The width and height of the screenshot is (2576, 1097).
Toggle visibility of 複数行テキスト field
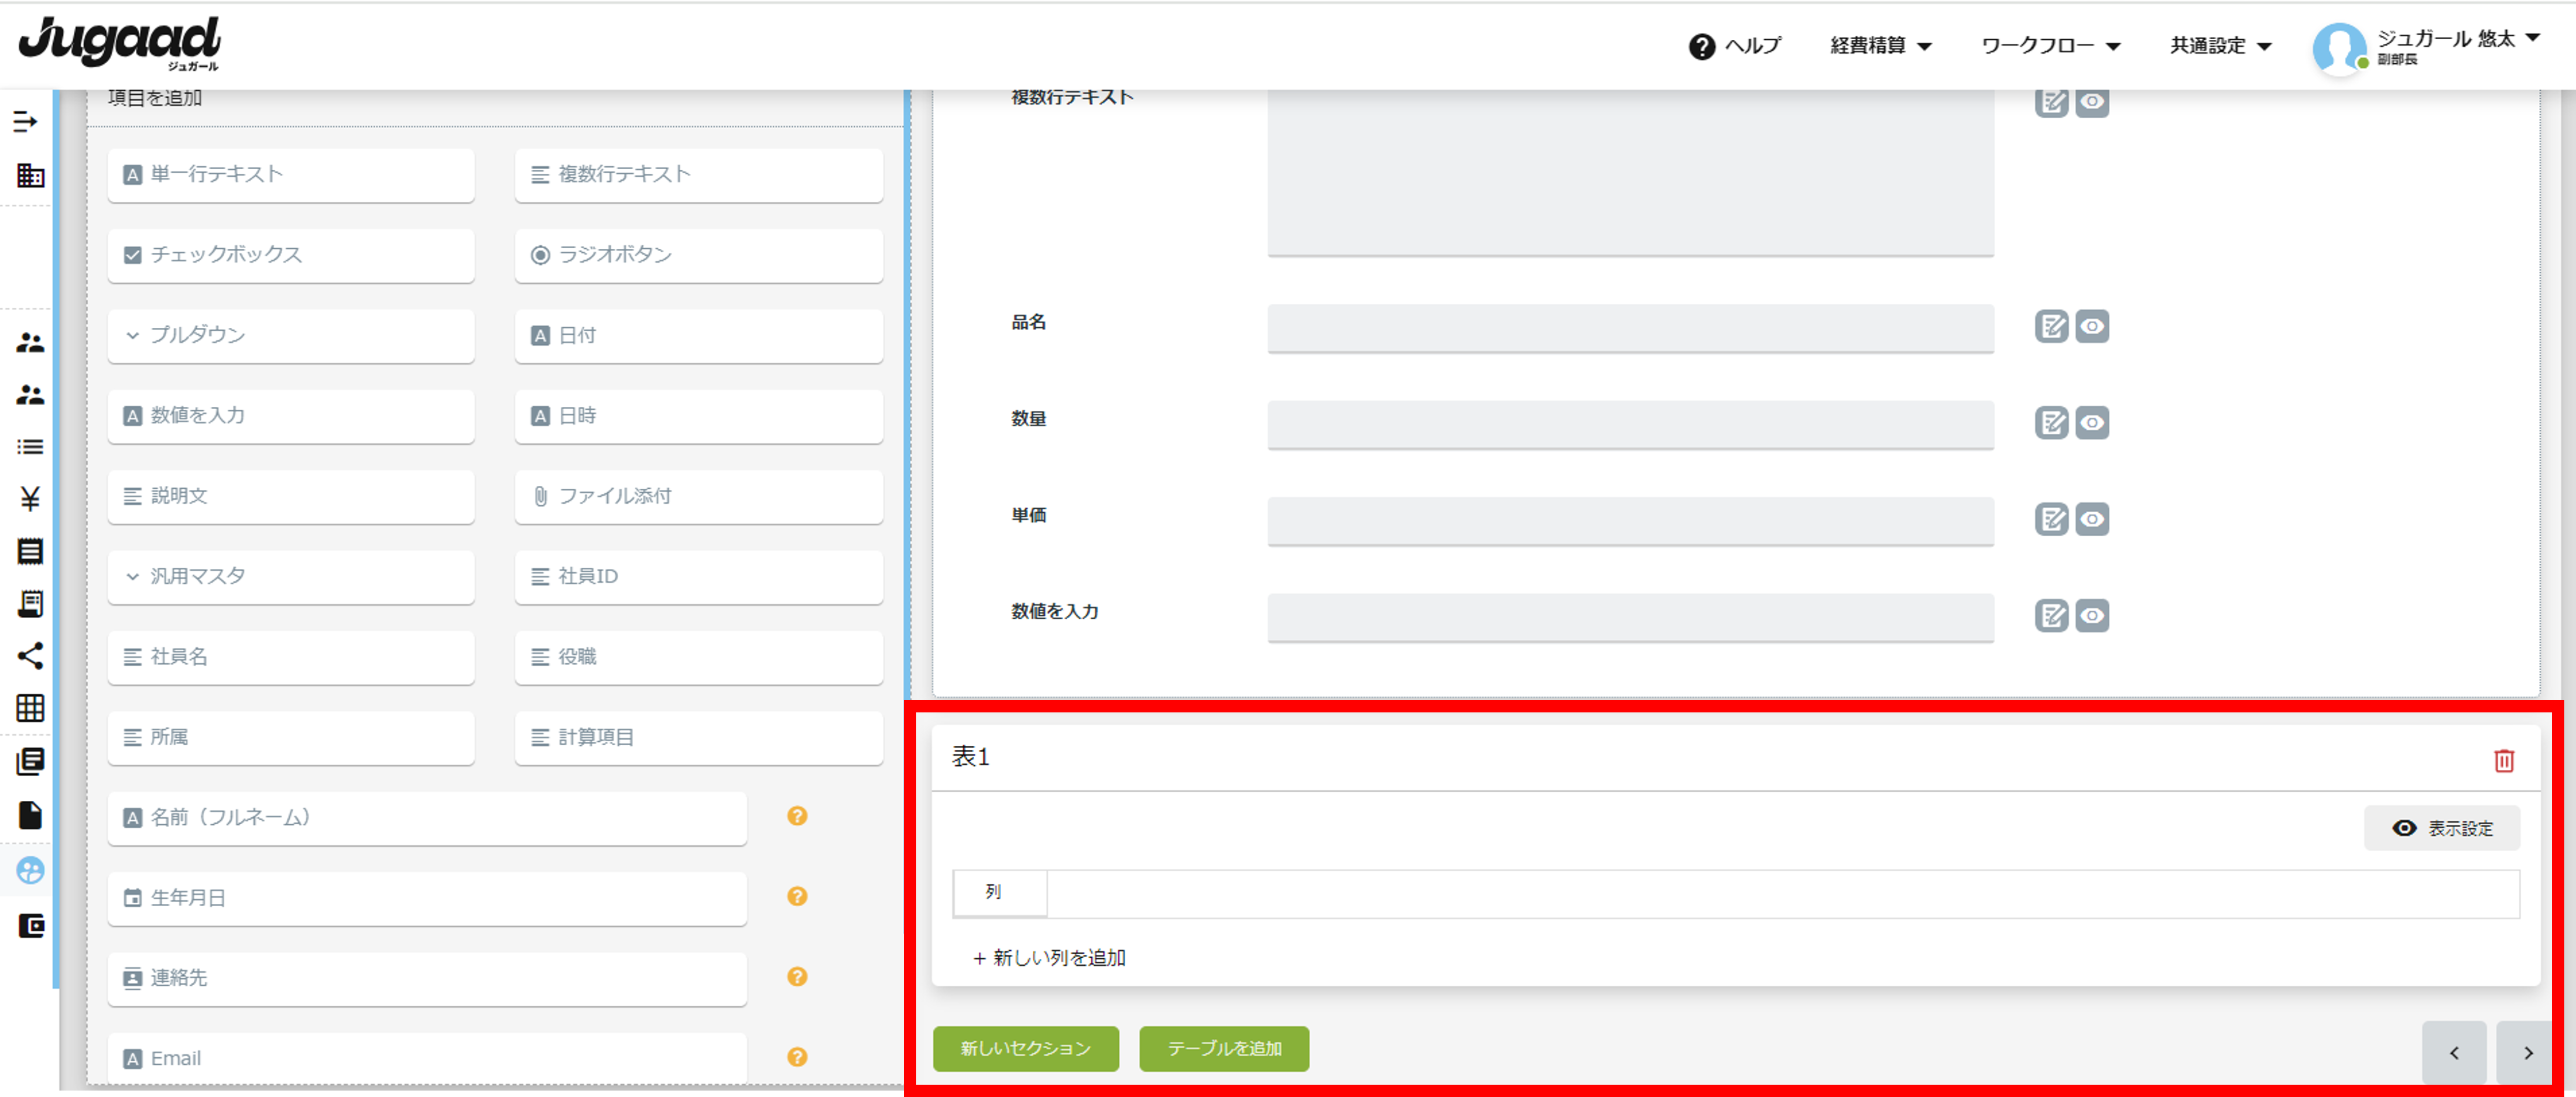point(2092,102)
